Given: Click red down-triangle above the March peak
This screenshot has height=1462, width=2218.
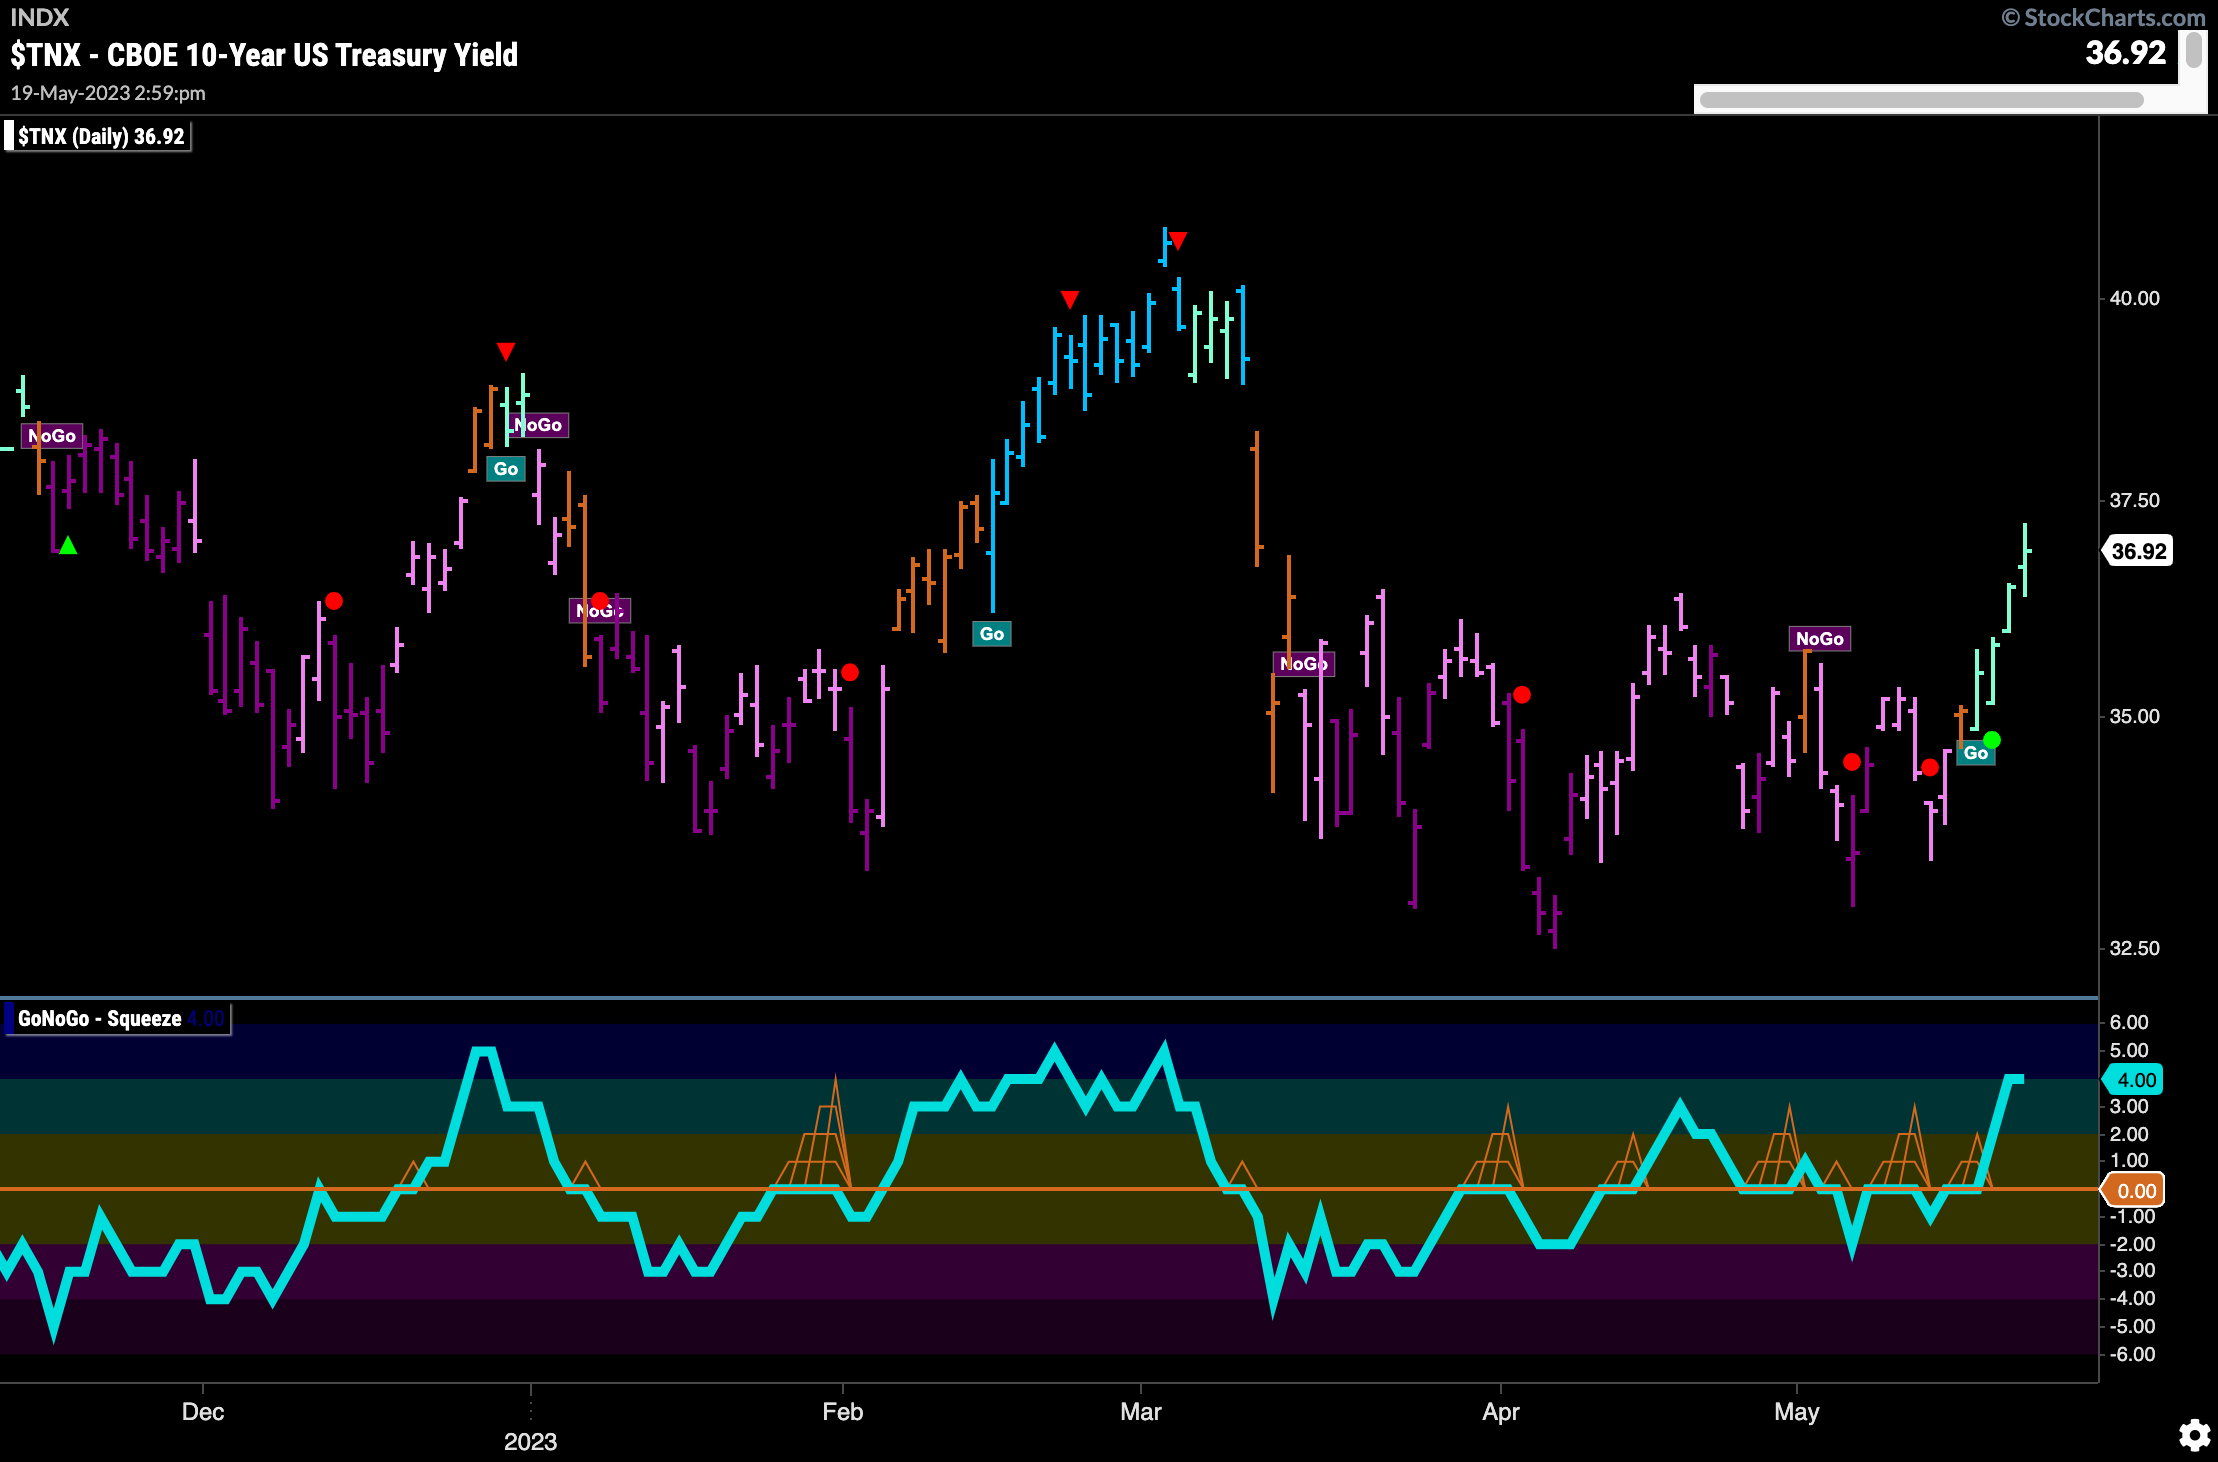Looking at the screenshot, I should tap(1178, 241).
